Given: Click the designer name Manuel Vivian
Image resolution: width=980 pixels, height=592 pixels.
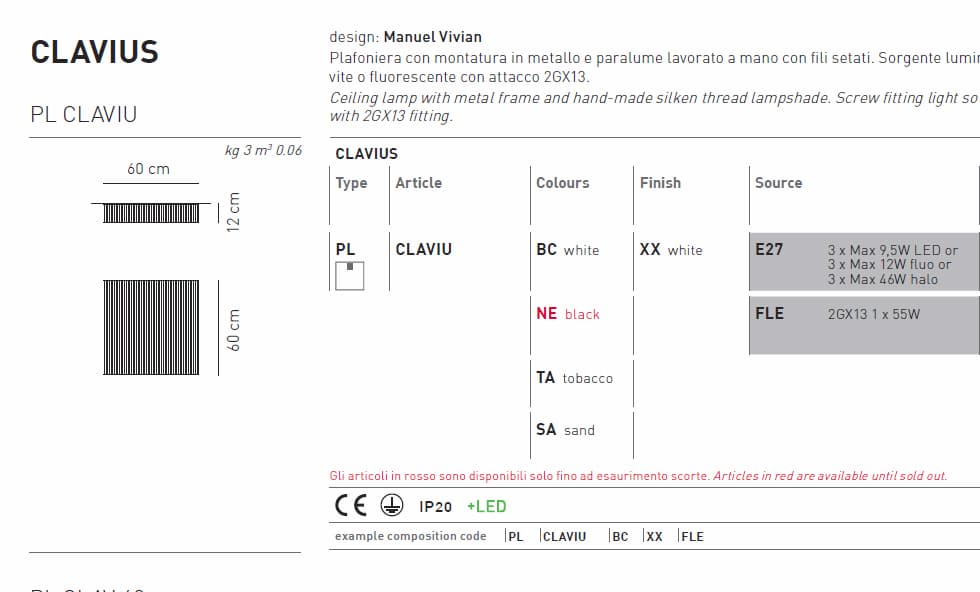Looking at the screenshot, I should [x=432, y=37].
